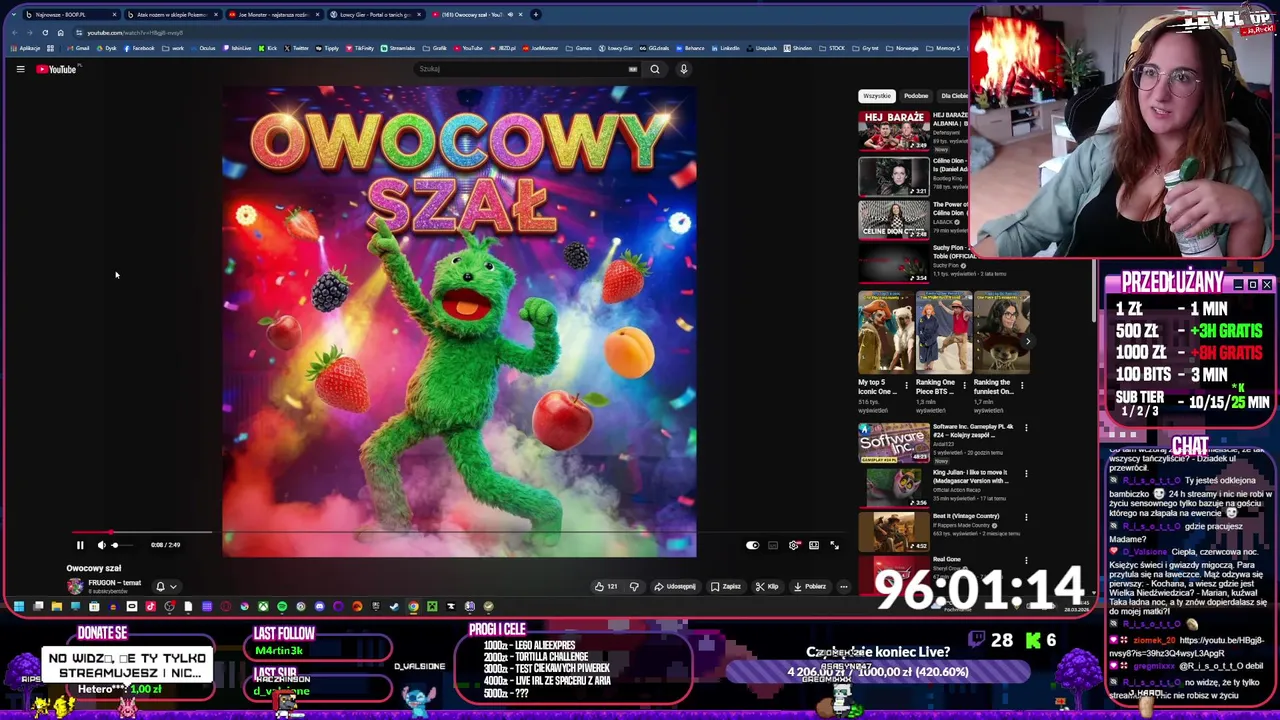This screenshot has height=720, width=1280.
Task: Reload the current page
Action: pyautogui.click(x=45, y=33)
